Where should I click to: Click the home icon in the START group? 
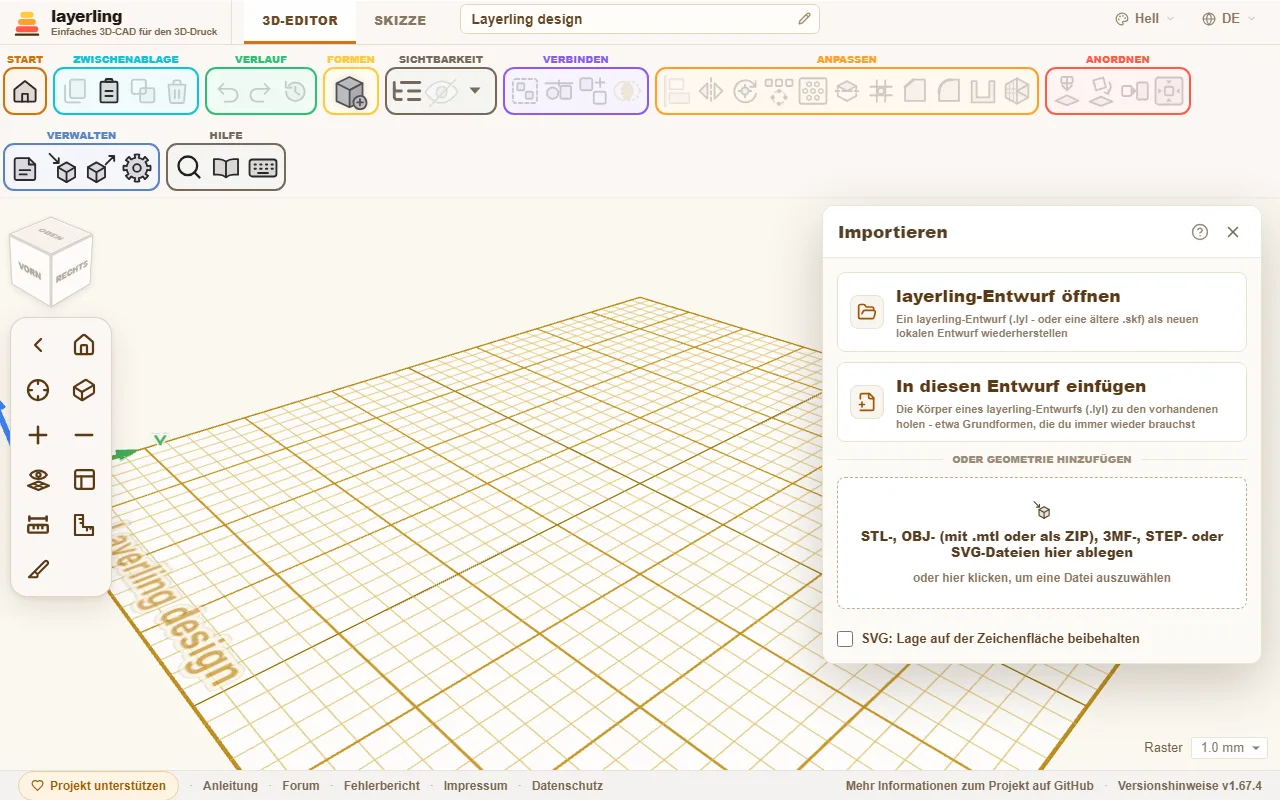tap(25, 91)
